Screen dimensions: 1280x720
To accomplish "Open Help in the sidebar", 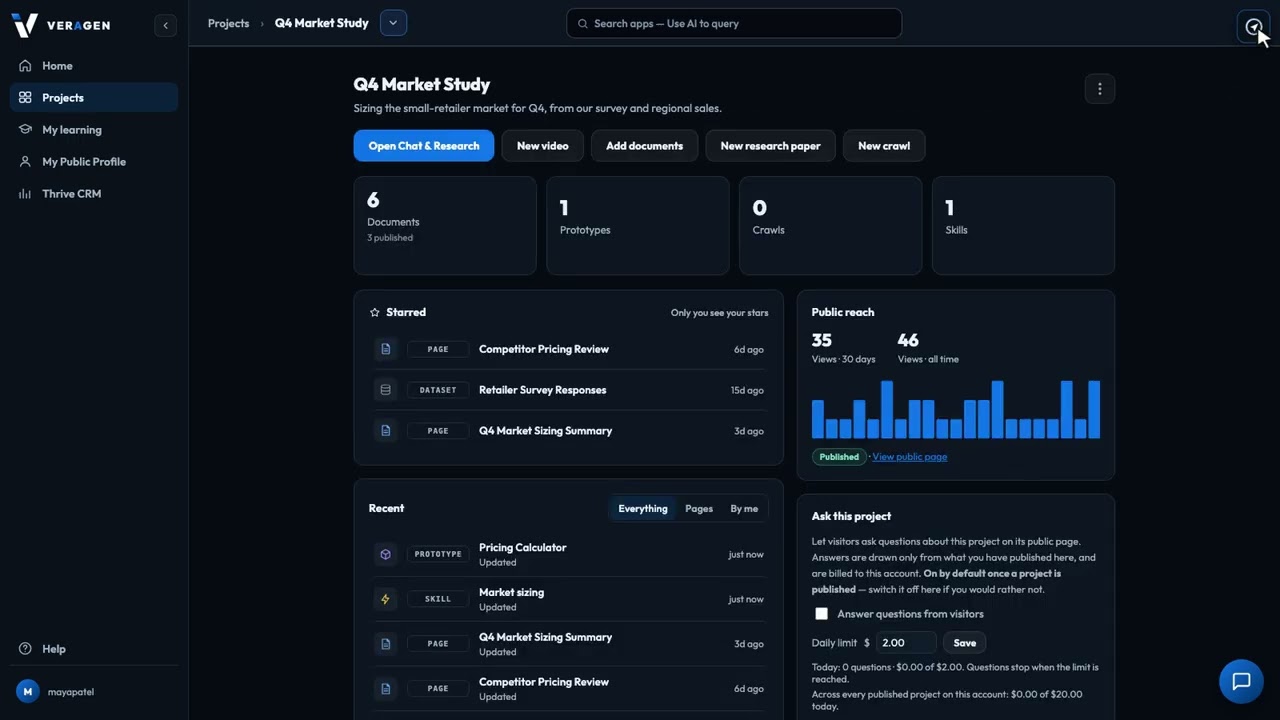I will pyautogui.click(x=94, y=649).
